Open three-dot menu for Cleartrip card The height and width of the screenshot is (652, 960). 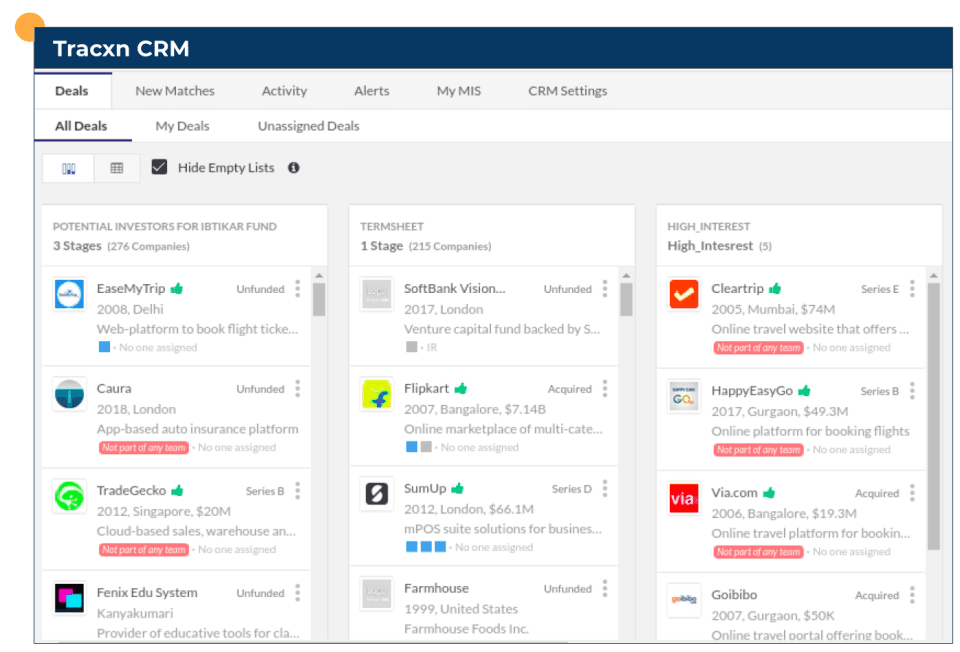tap(912, 289)
